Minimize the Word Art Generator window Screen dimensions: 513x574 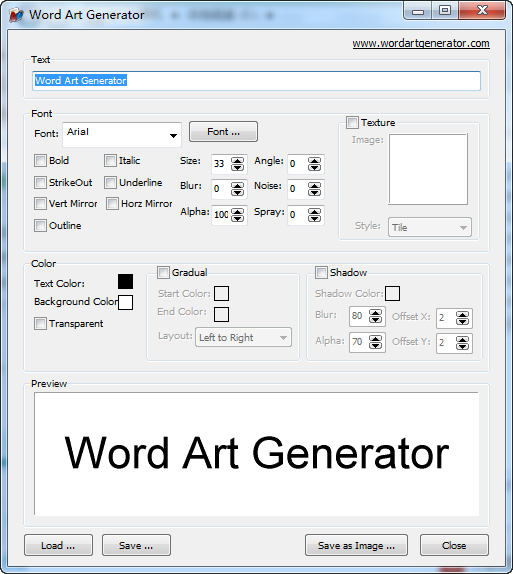click(417, 11)
